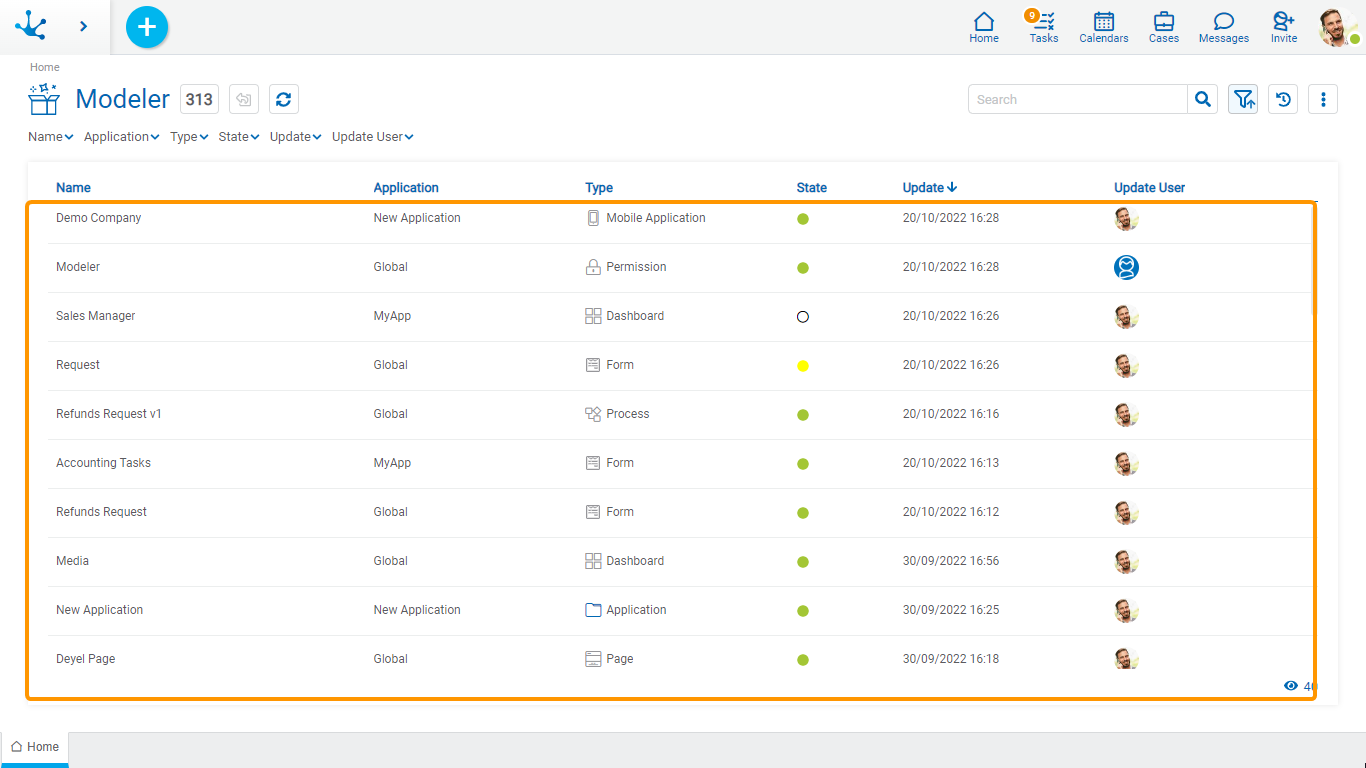Toggle the filter funnel button
1366x768 pixels.
[1243, 99]
